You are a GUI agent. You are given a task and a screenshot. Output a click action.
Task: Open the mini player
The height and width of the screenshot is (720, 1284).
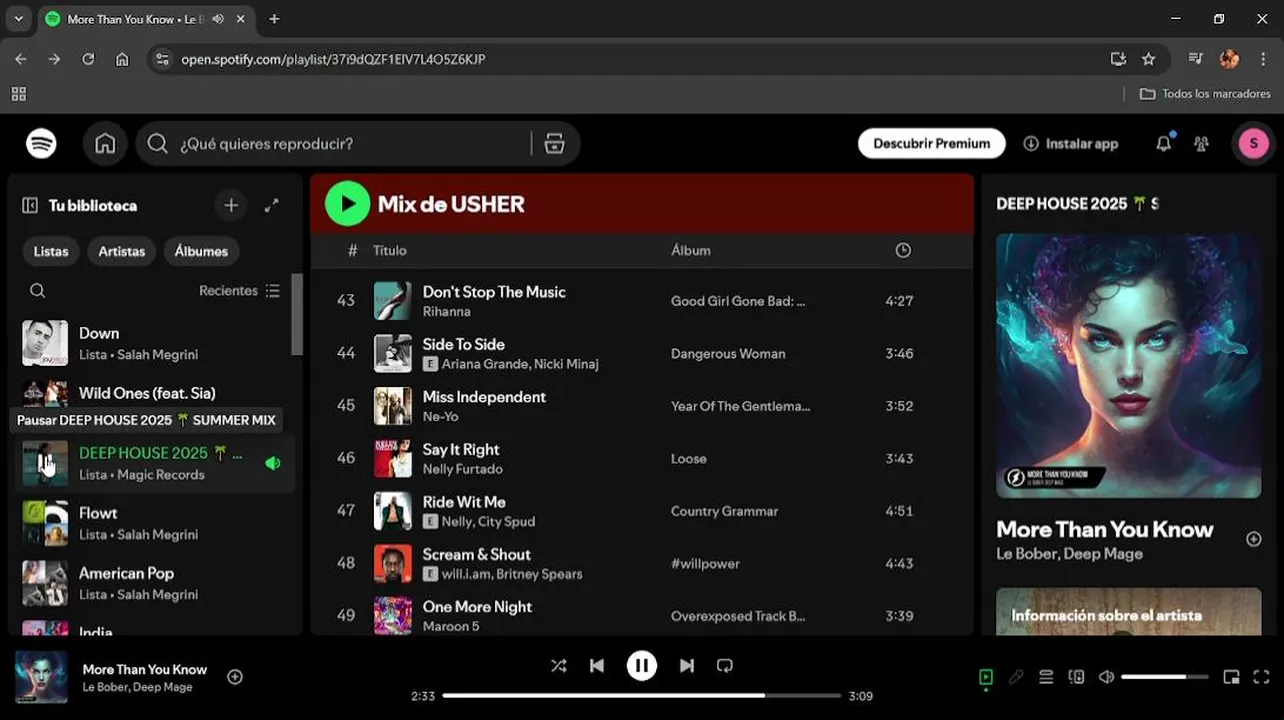pyautogui.click(x=1231, y=677)
